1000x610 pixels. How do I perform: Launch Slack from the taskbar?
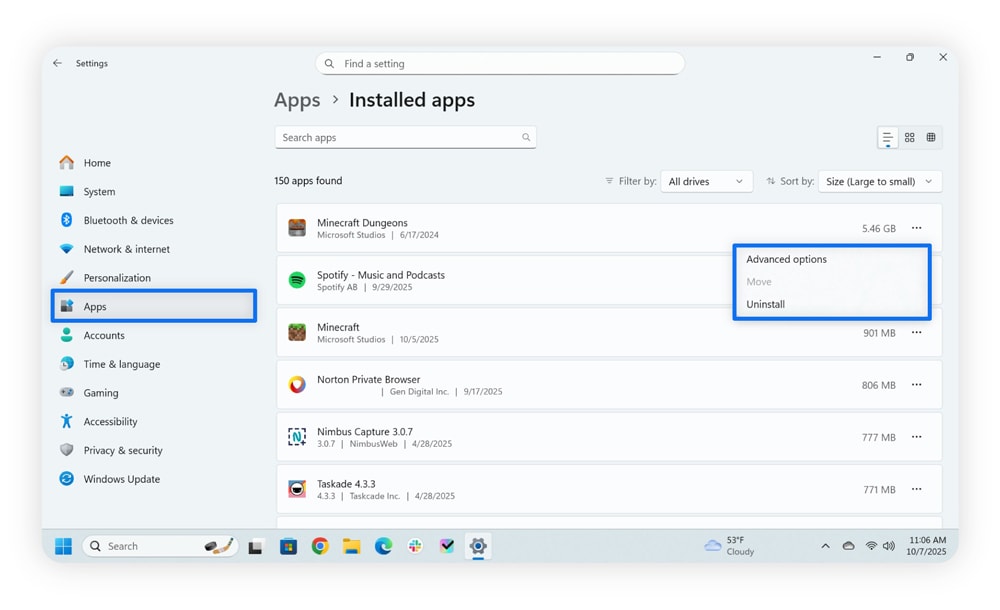pos(414,546)
